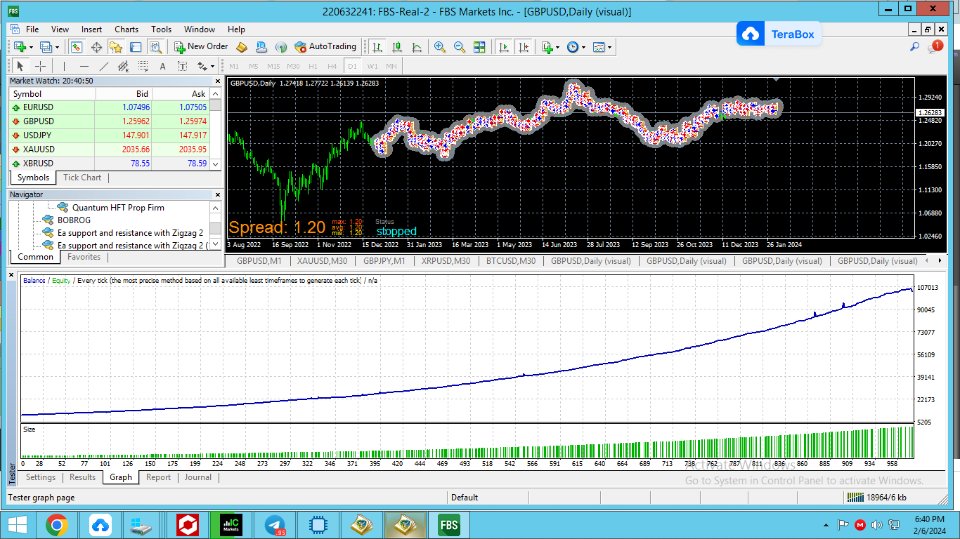Open the tester Report tab
This screenshot has height=539, width=960.
click(159, 477)
